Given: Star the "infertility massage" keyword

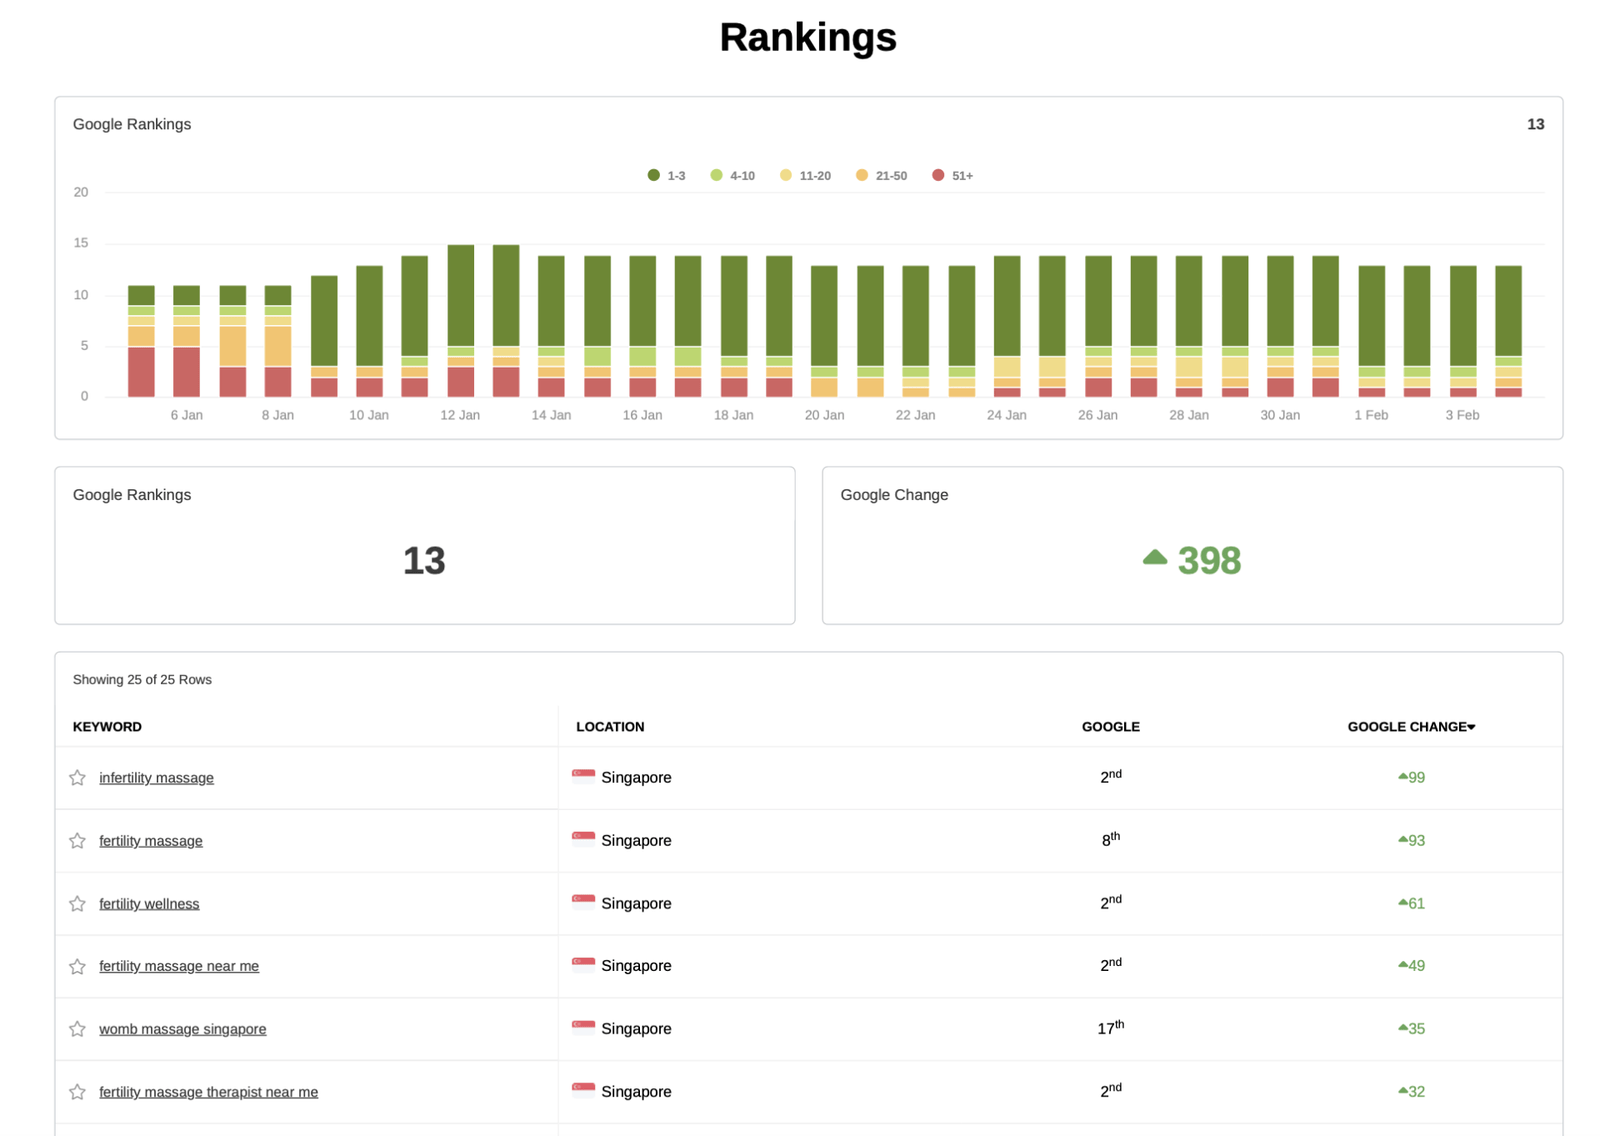Looking at the screenshot, I should pyautogui.click(x=77, y=777).
